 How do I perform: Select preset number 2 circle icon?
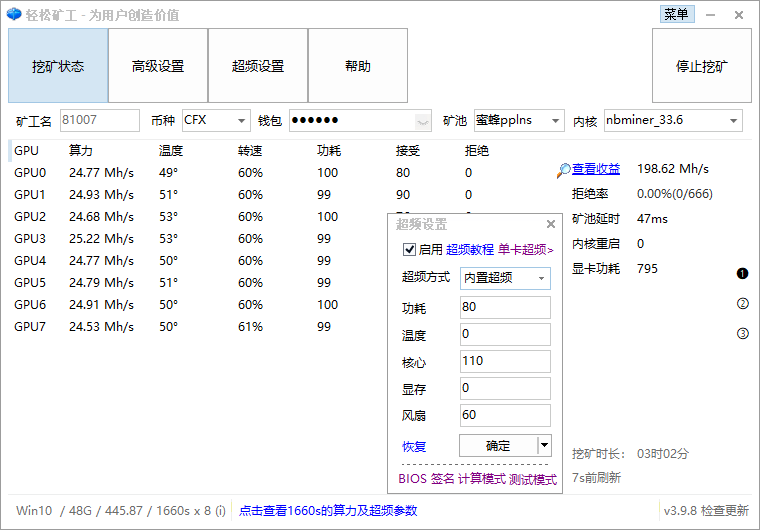[743, 304]
